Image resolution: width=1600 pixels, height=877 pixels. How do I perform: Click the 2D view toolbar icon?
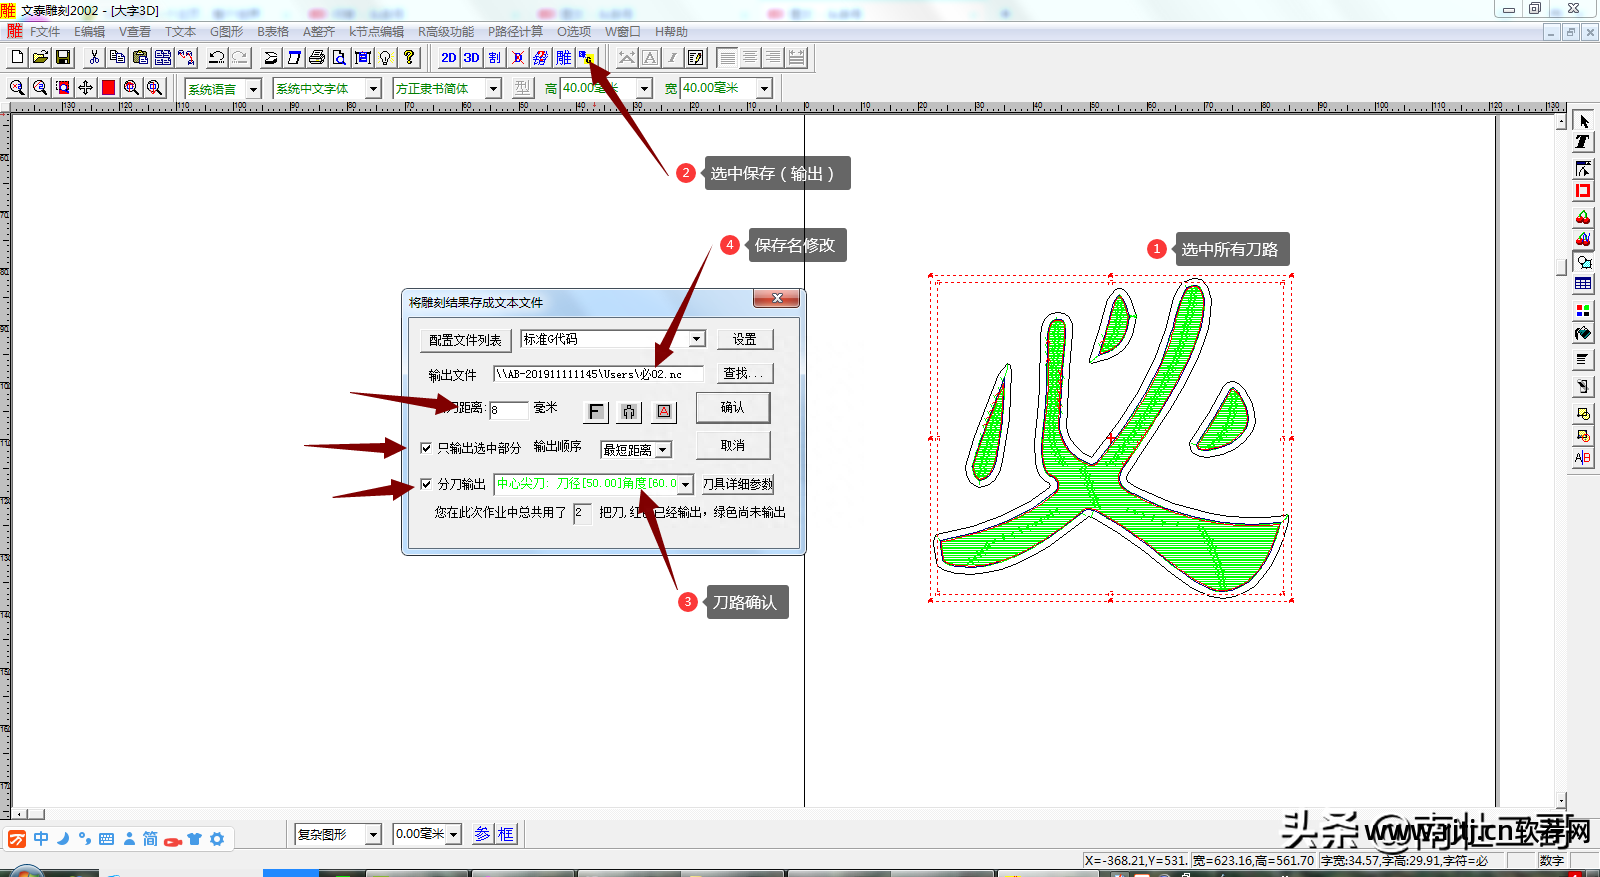(x=449, y=58)
